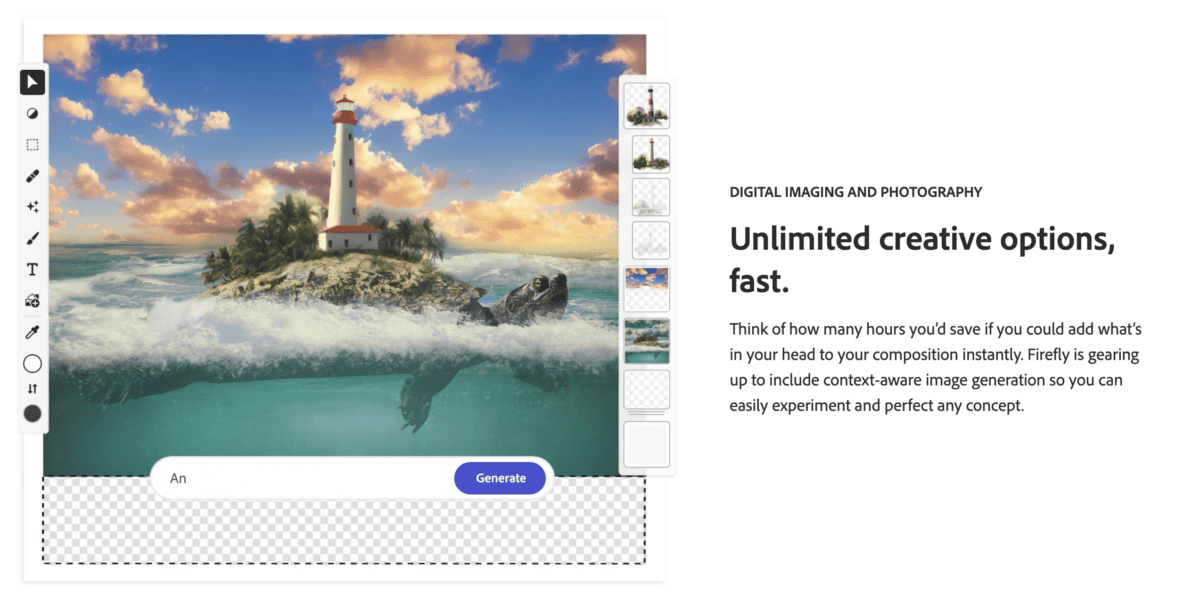Toggle the vertical swap arrows tool
The image size is (1200, 606).
[32, 388]
